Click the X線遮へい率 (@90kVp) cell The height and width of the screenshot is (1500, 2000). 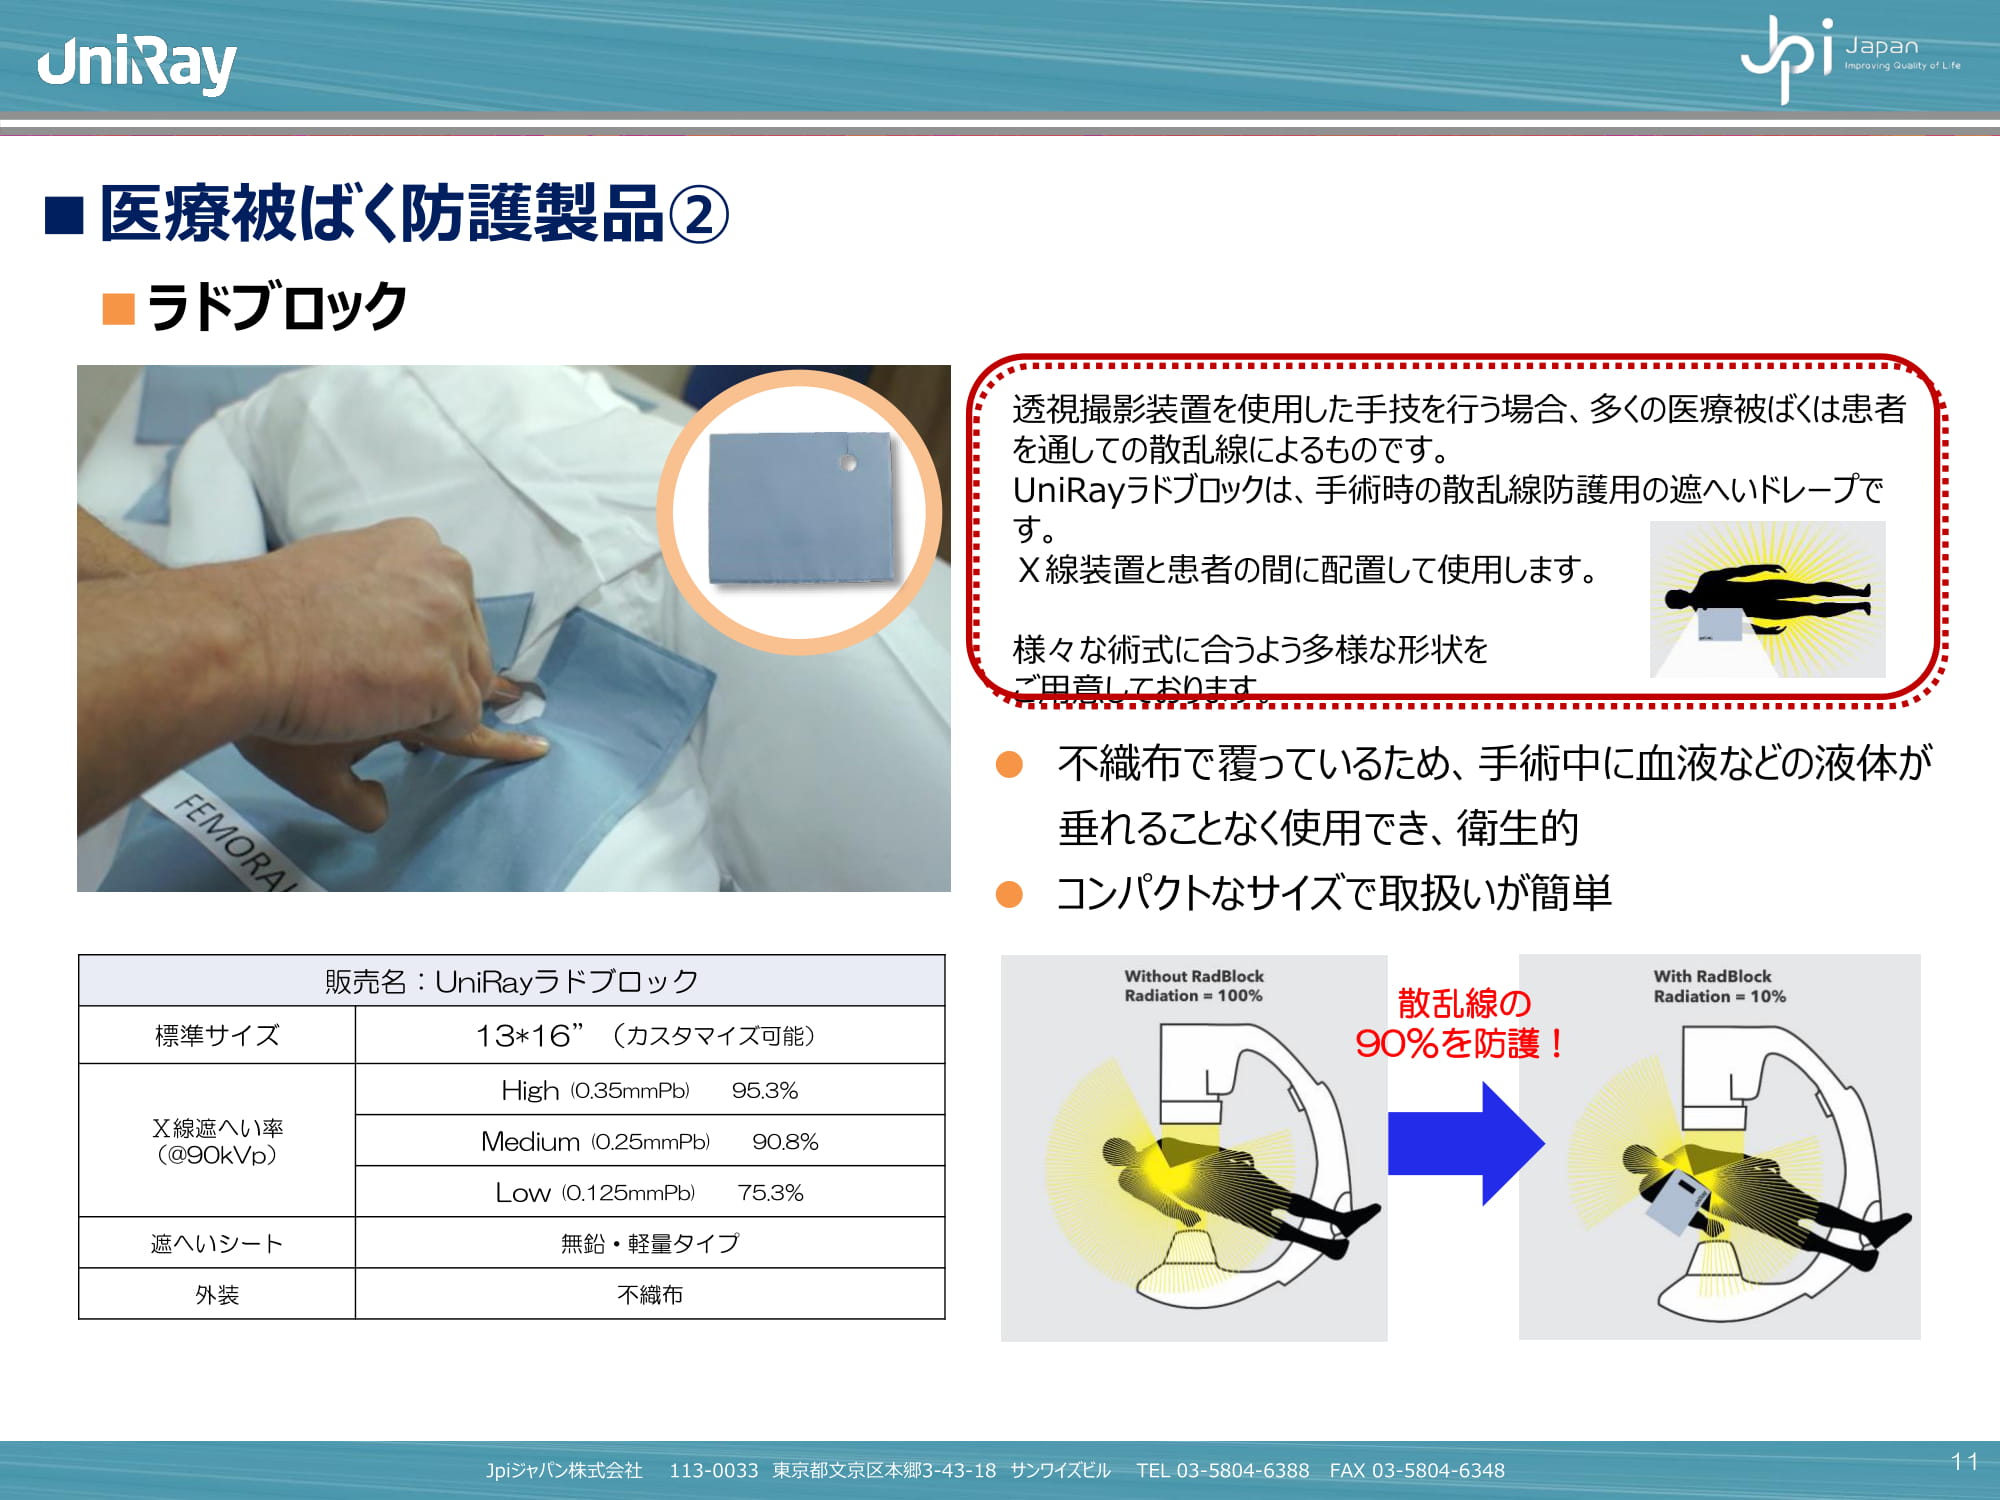coord(217,1141)
